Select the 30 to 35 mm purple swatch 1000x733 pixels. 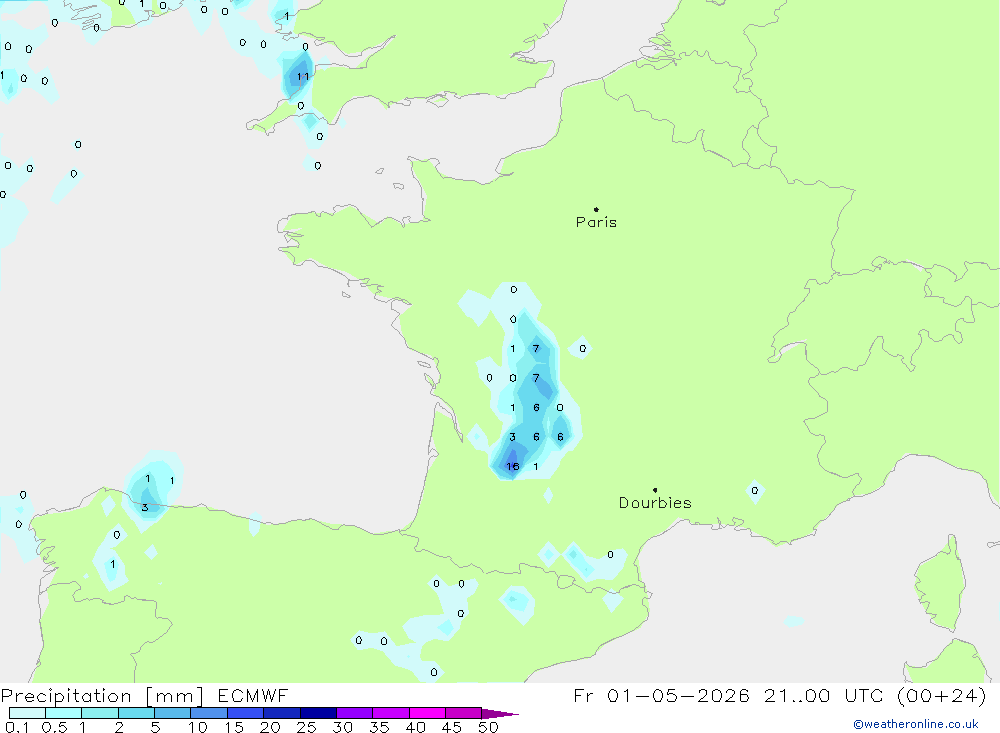click(x=354, y=713)
